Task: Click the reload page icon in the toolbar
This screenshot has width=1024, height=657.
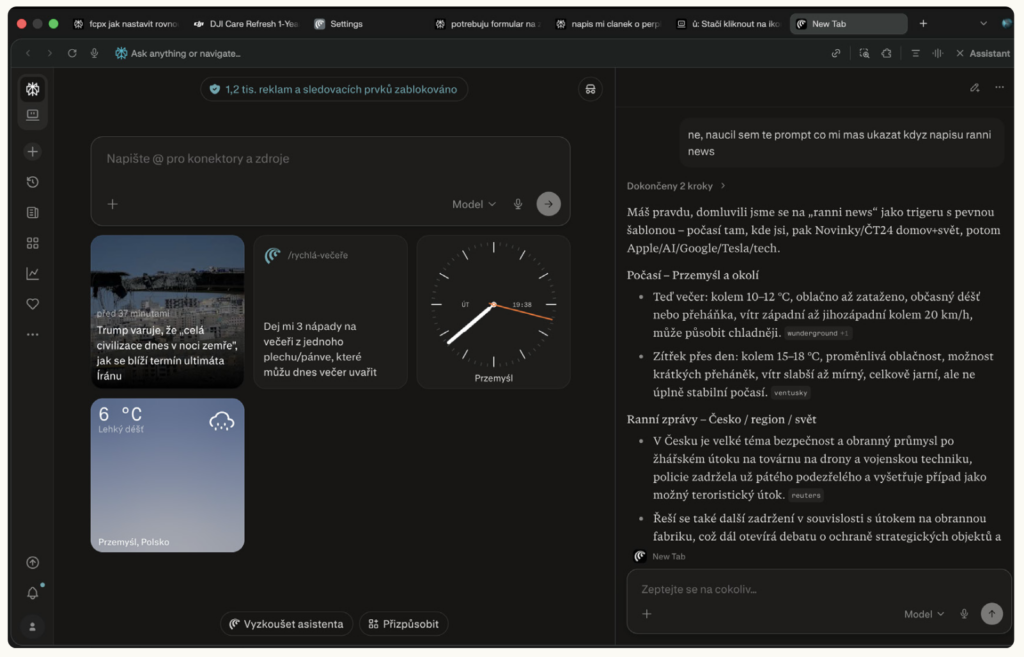Action: click(72, 53)
